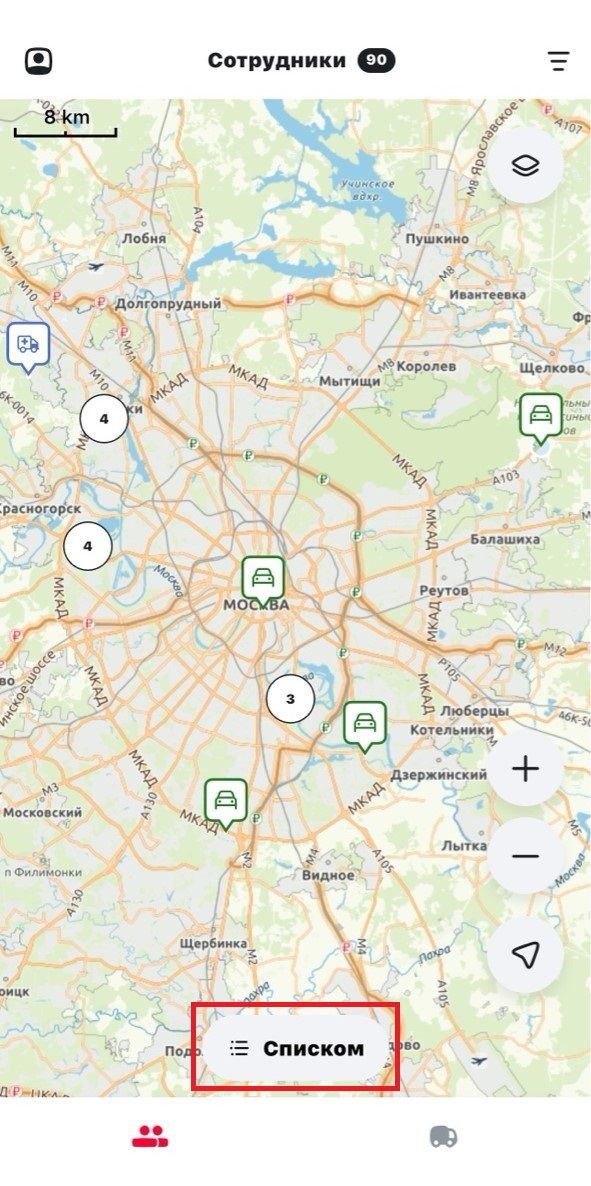Open the profile icon in the header
Viewport: 591px width, 1186px height.
pos(39,61)
